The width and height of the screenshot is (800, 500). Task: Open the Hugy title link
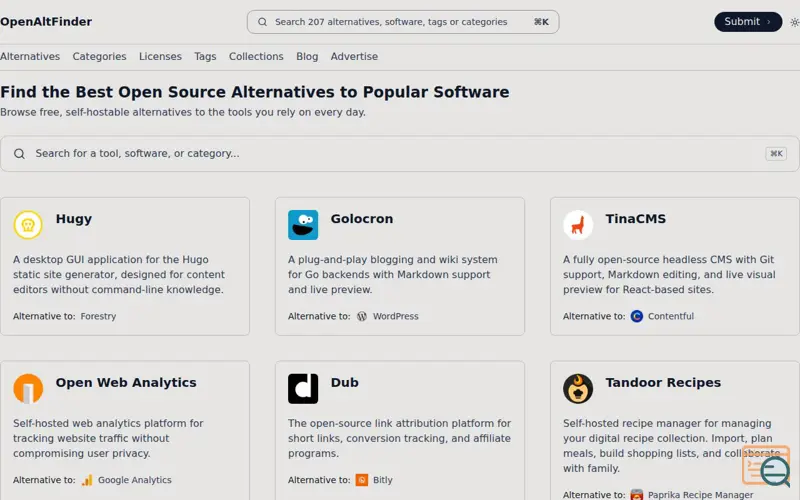pos(73,219)
